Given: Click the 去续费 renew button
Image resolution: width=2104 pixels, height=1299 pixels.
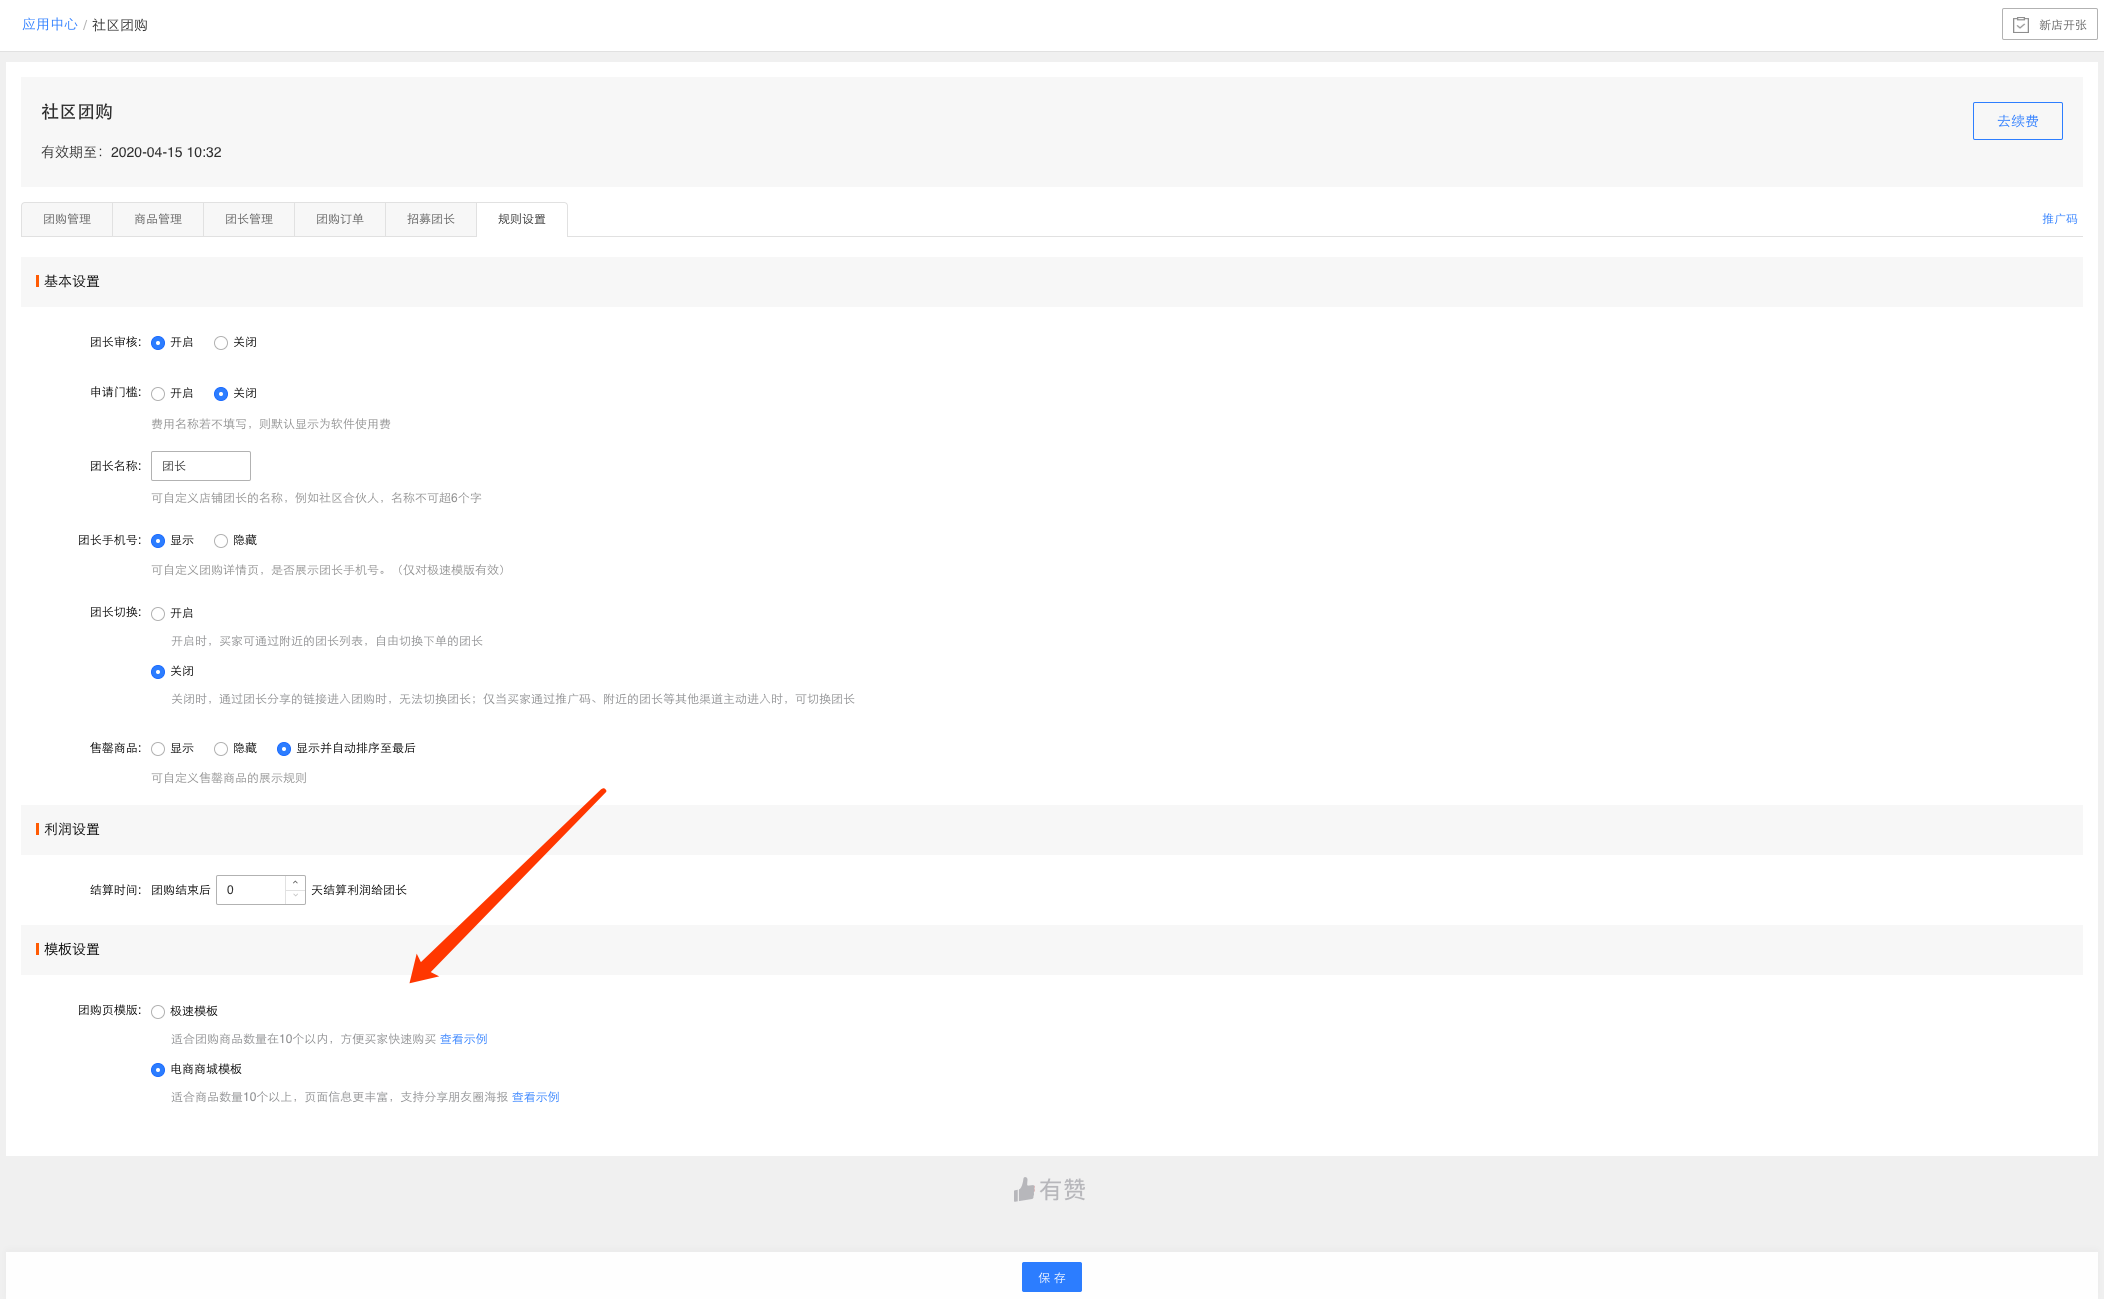Looking at the screenshot, I should (x=2017, y=121).
